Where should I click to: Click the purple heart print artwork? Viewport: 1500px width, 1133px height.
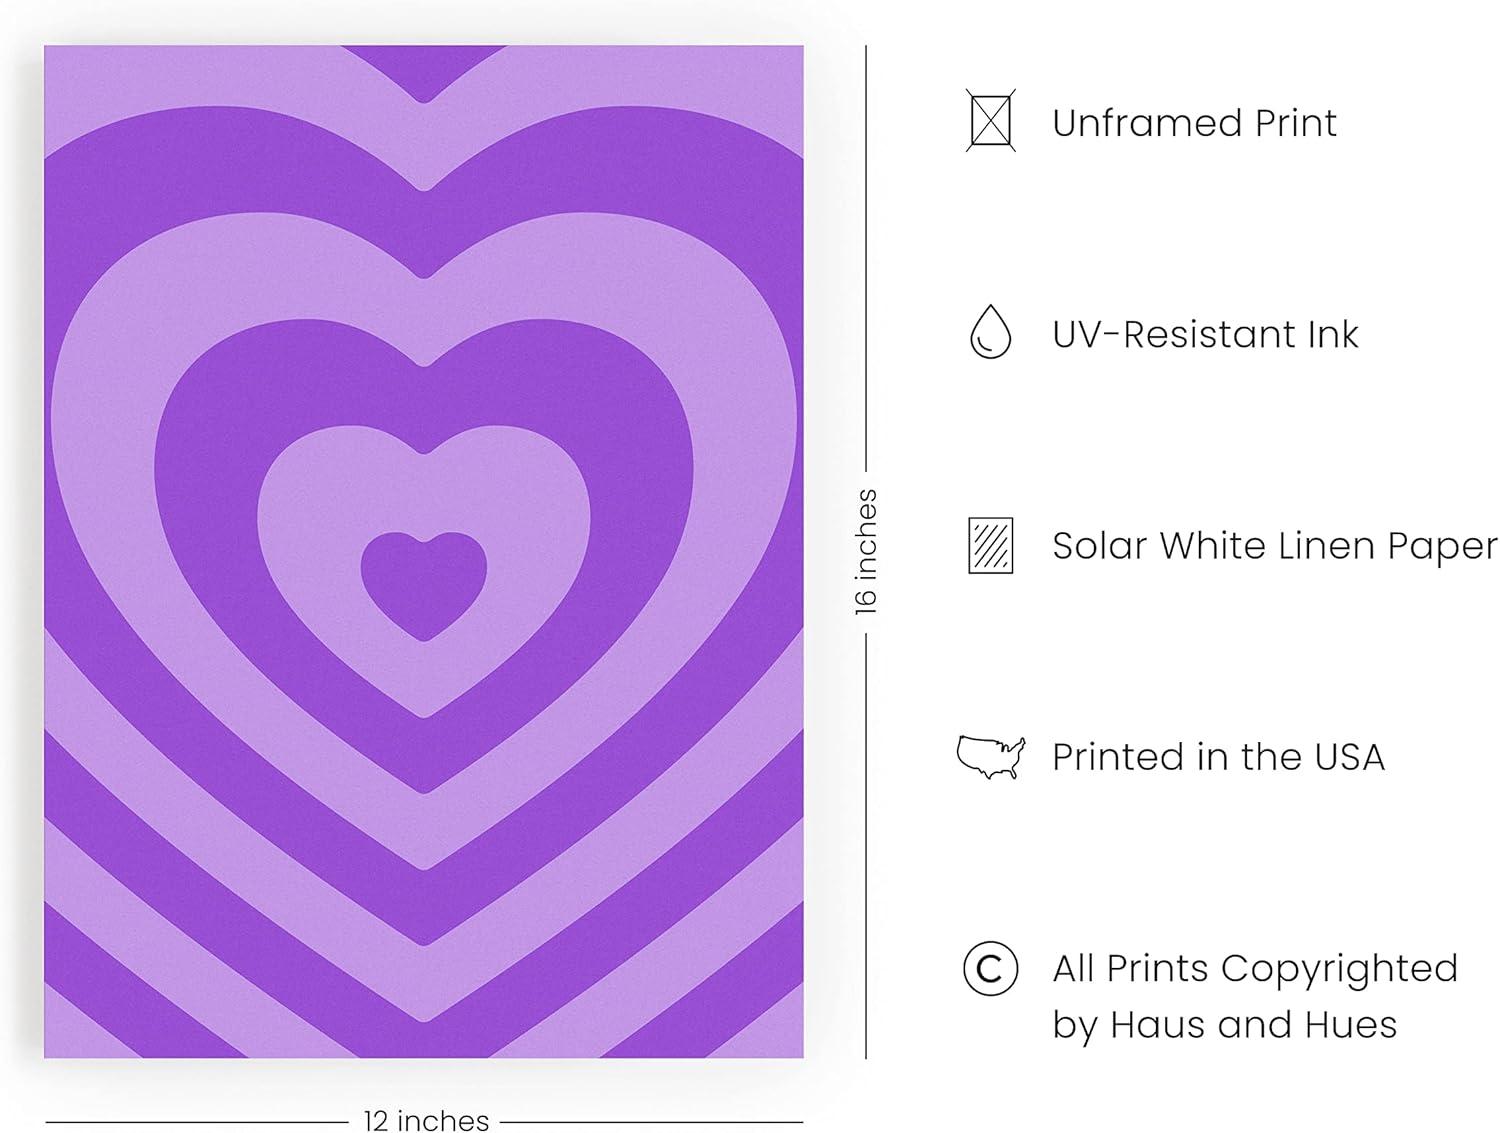pyautogui.click(x=424, y=551)
